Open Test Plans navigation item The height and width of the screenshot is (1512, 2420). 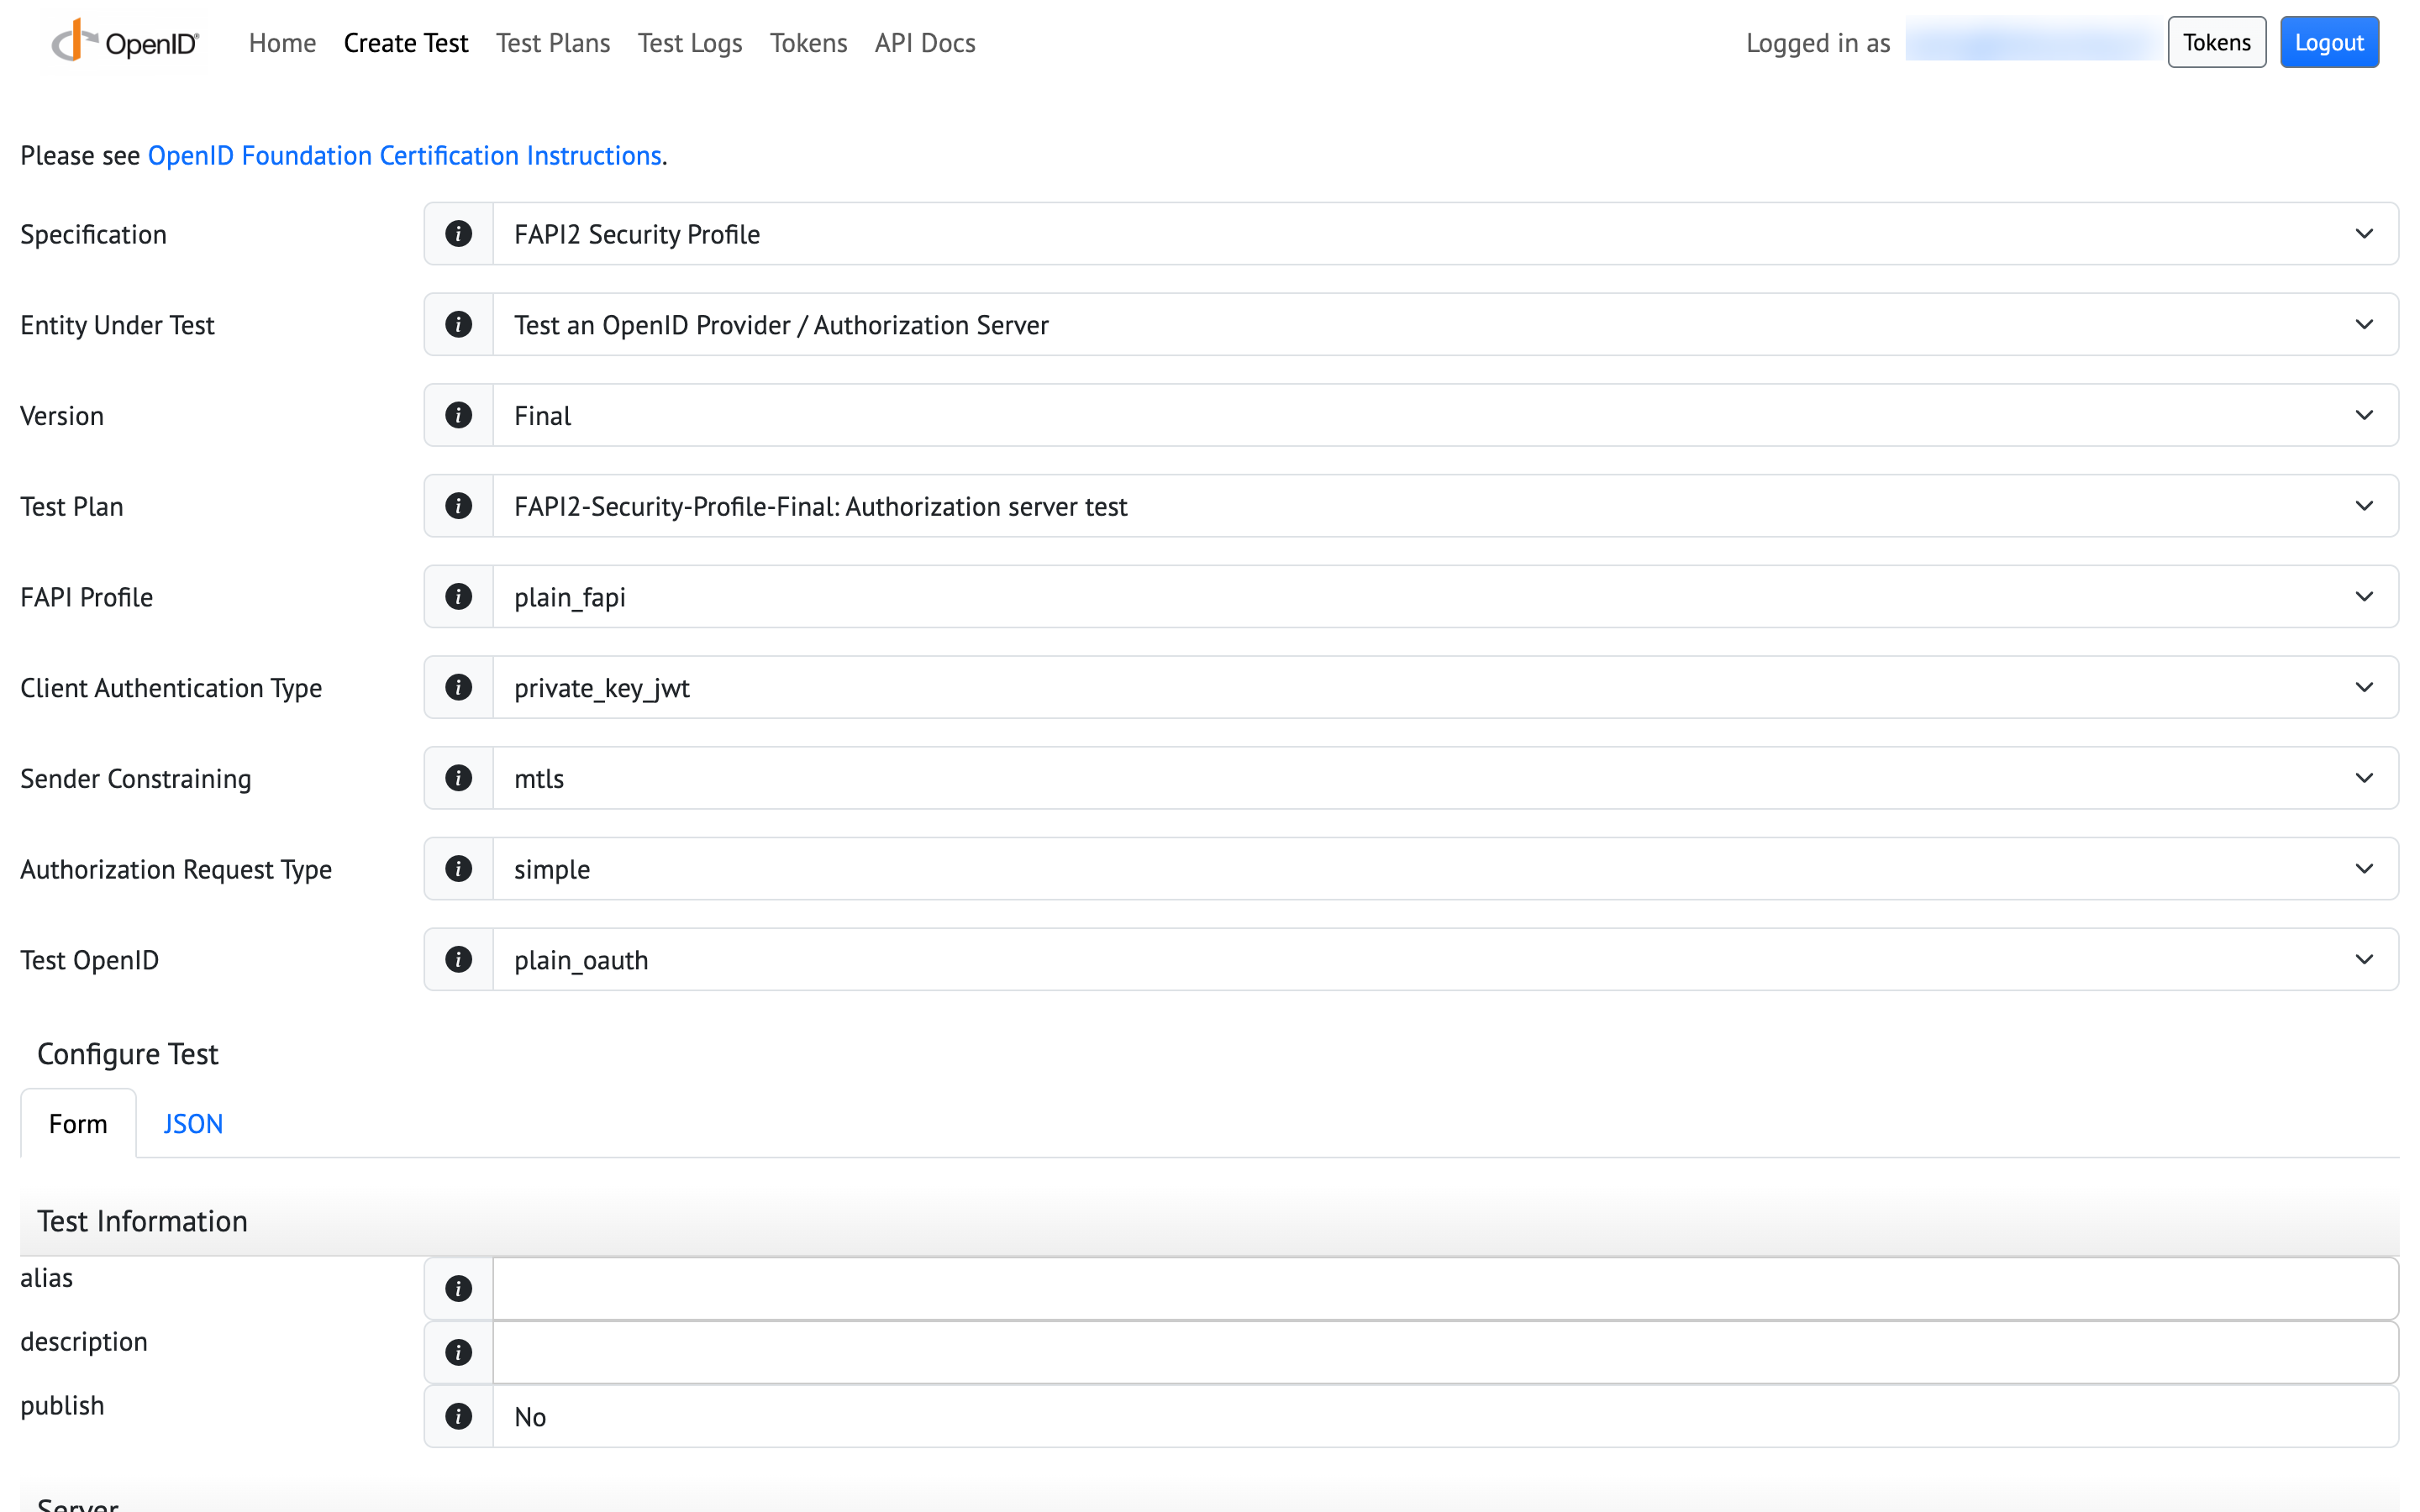(553, 43)
